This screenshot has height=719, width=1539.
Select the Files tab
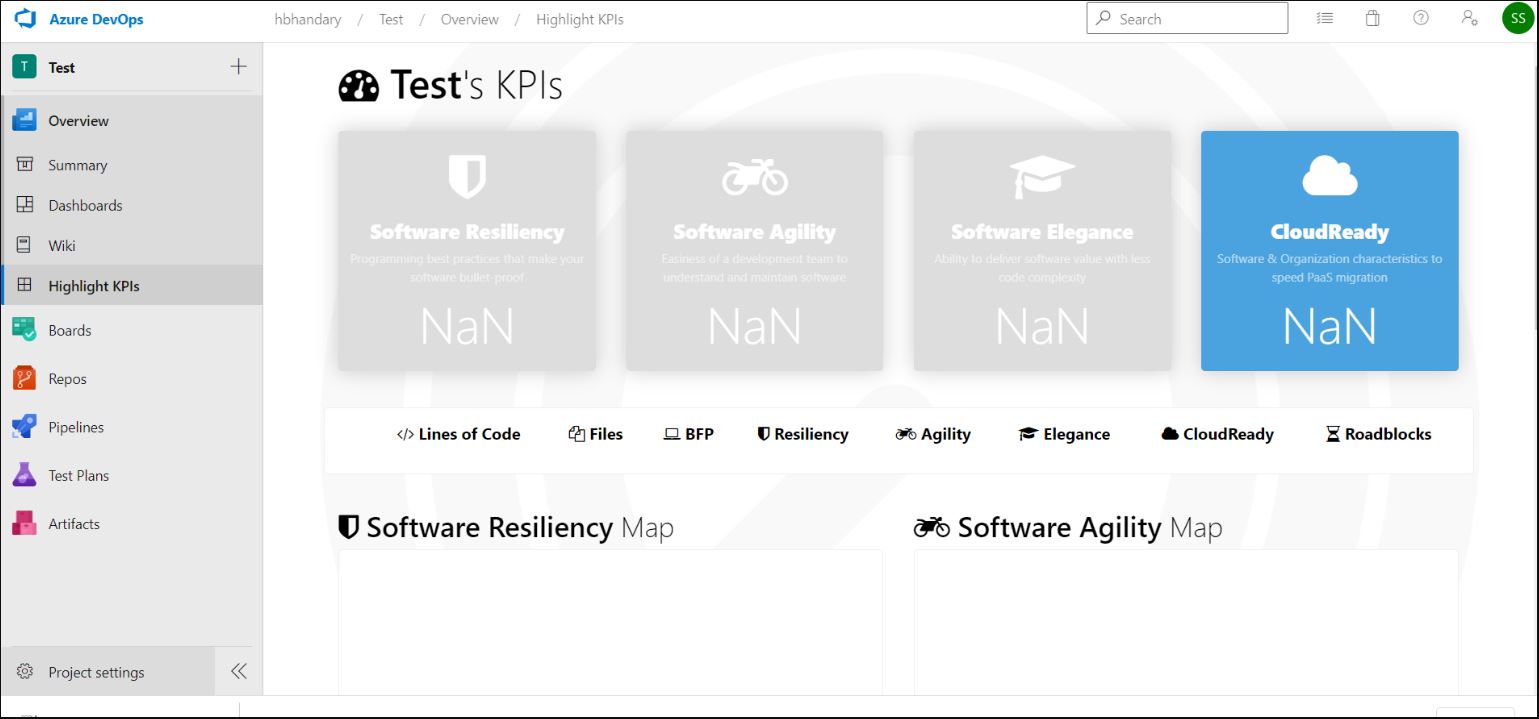point(596,434)
